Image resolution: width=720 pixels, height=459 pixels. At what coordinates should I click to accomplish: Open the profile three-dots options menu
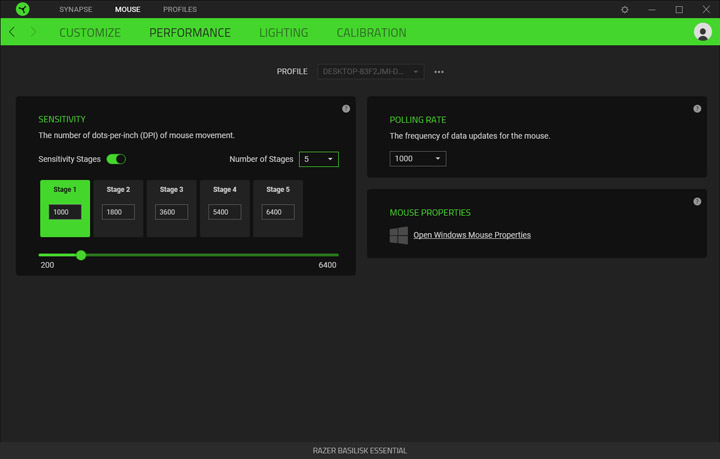click(x=439, y=72)
